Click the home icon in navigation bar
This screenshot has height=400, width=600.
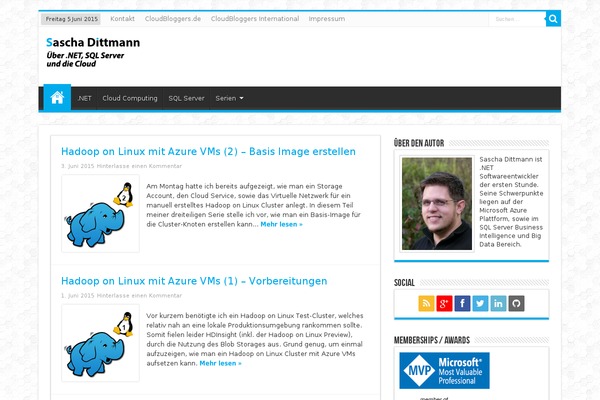pyautogui.click(x=57, y=98)
